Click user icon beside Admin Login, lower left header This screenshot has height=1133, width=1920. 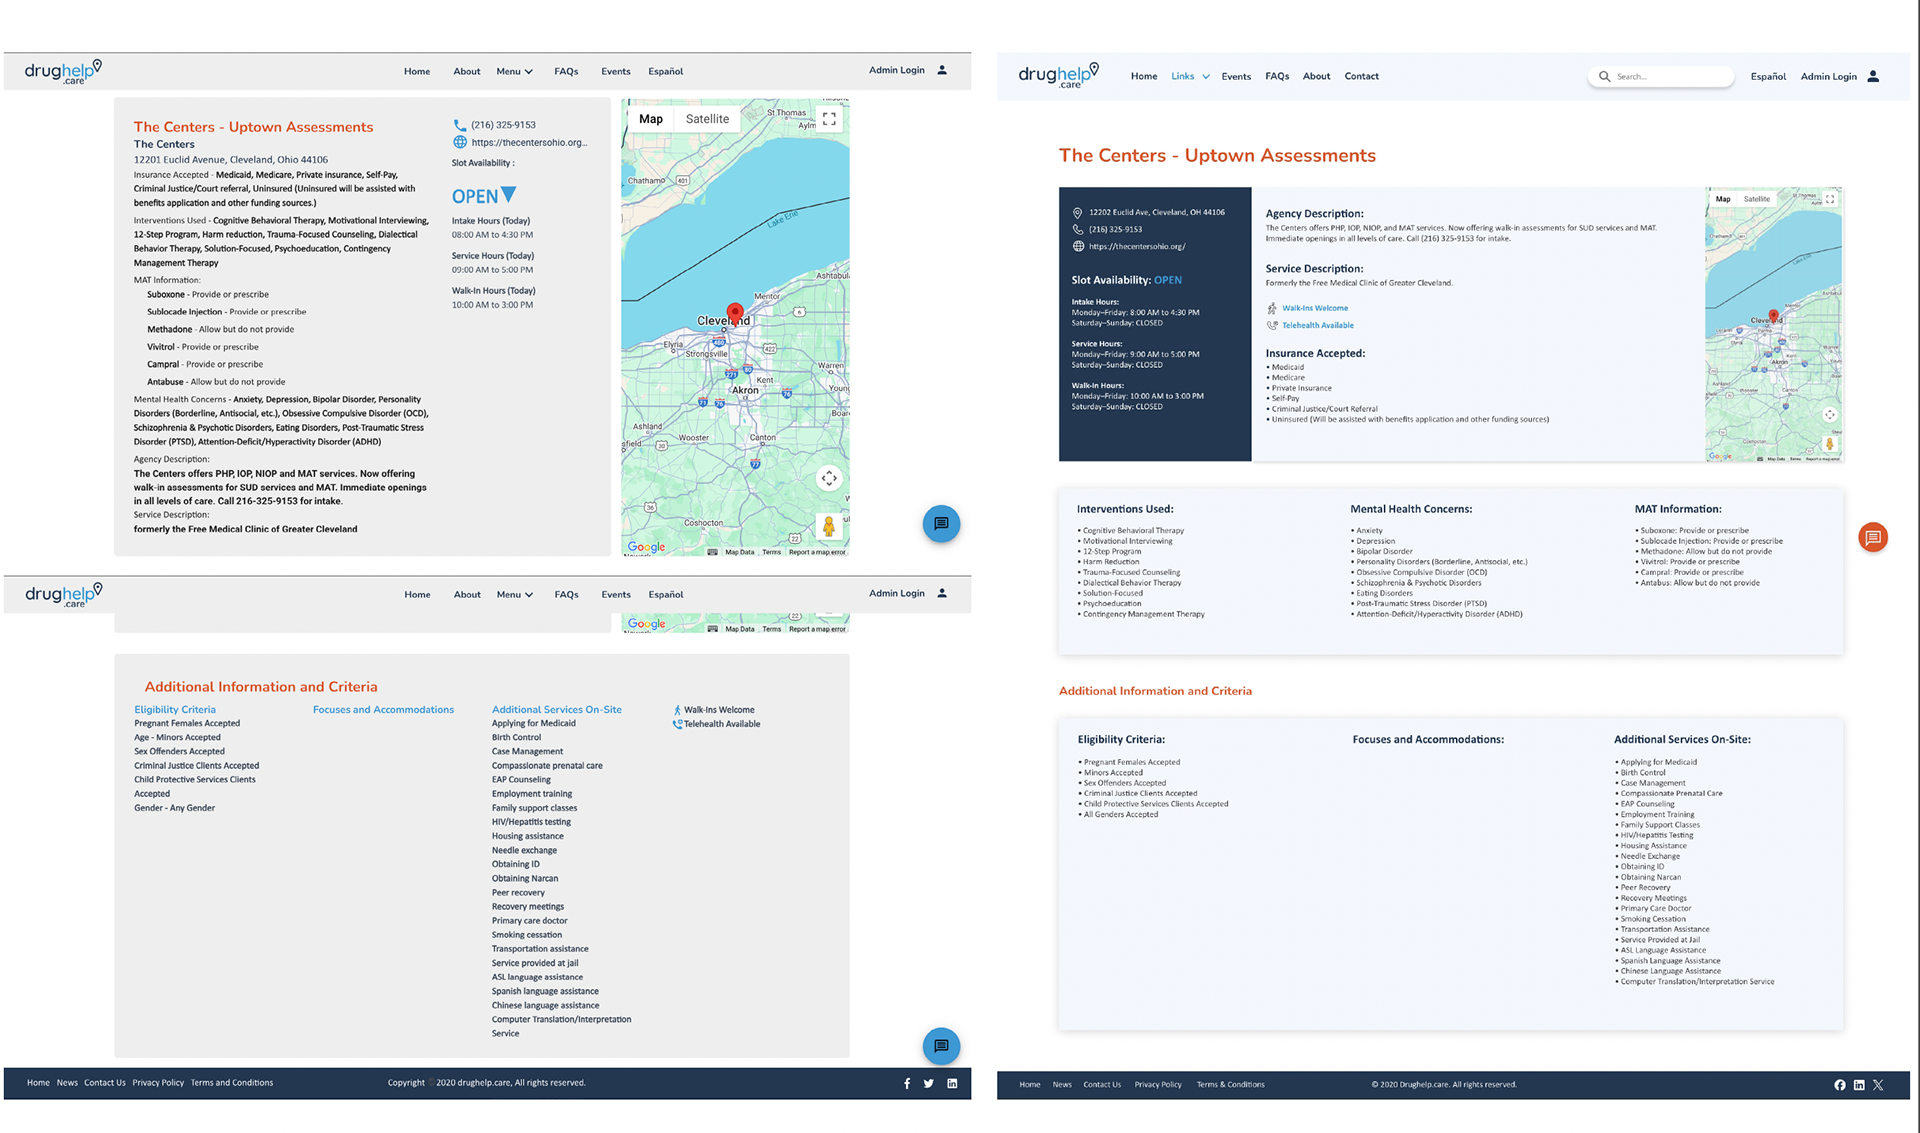pyautogui.click(x=942, y=593)
